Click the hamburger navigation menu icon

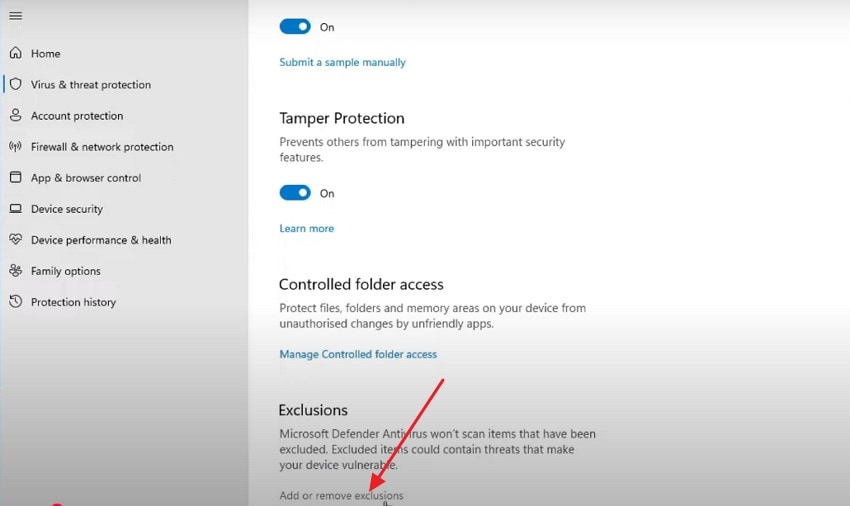tap(15, 16)
